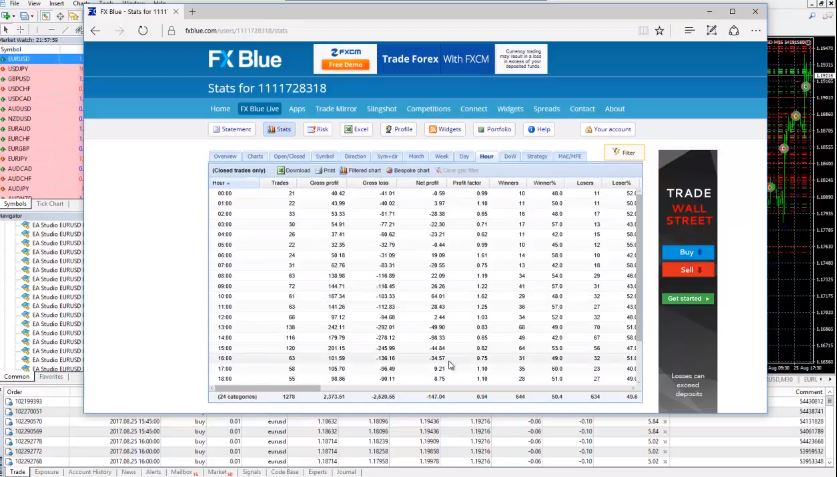Open the Stats page button
This screenshot has width=837, height=477.
279,129
